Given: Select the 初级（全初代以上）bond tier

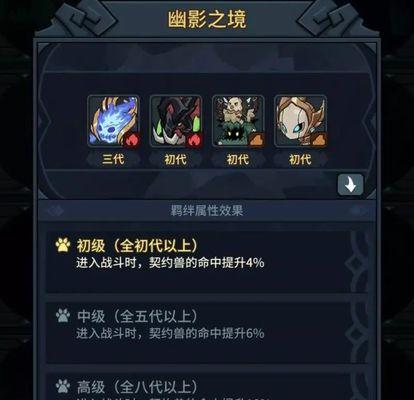Looking at the screenshot, I should pos(198,262).
